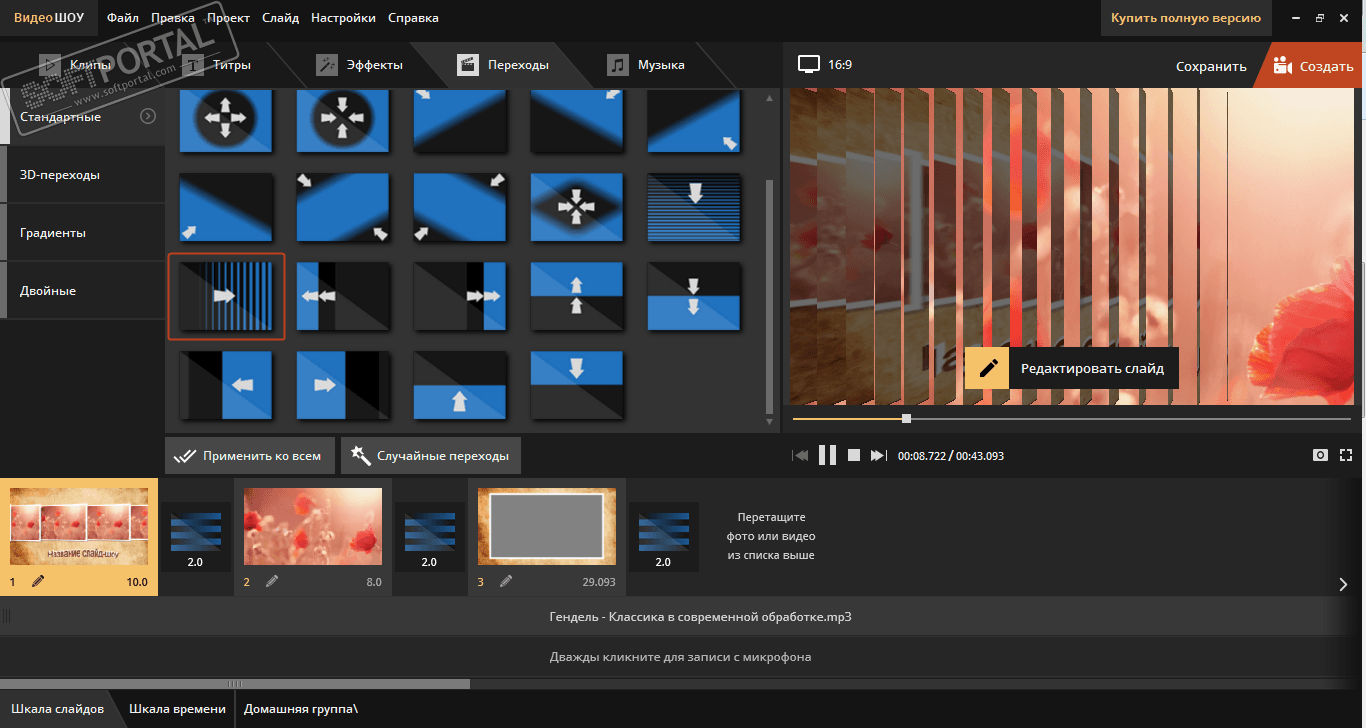Screen dimensions: 1366x728
Task: Open the transition after slide 2
Action: 429,537
